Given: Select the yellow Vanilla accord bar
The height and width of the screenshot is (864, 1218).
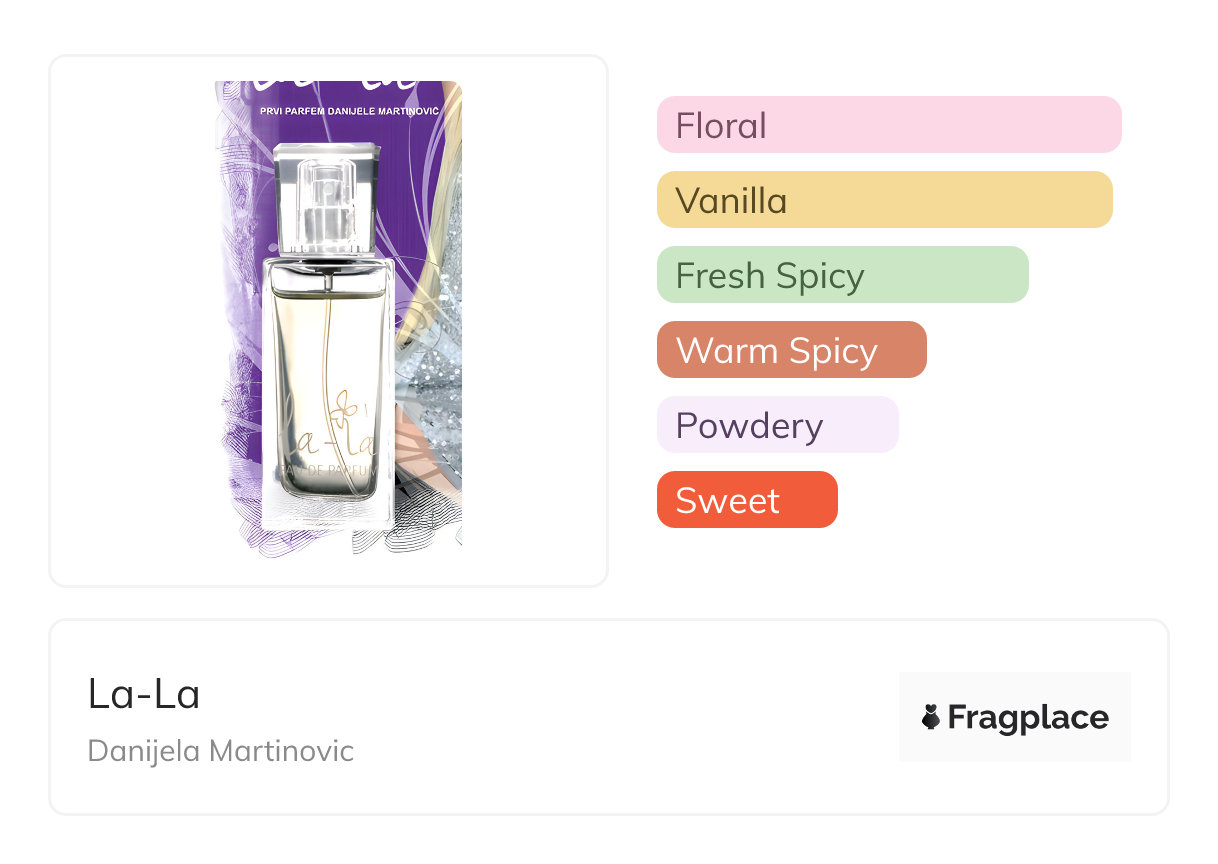Looking at the screenshot, I should coord(884,200).
